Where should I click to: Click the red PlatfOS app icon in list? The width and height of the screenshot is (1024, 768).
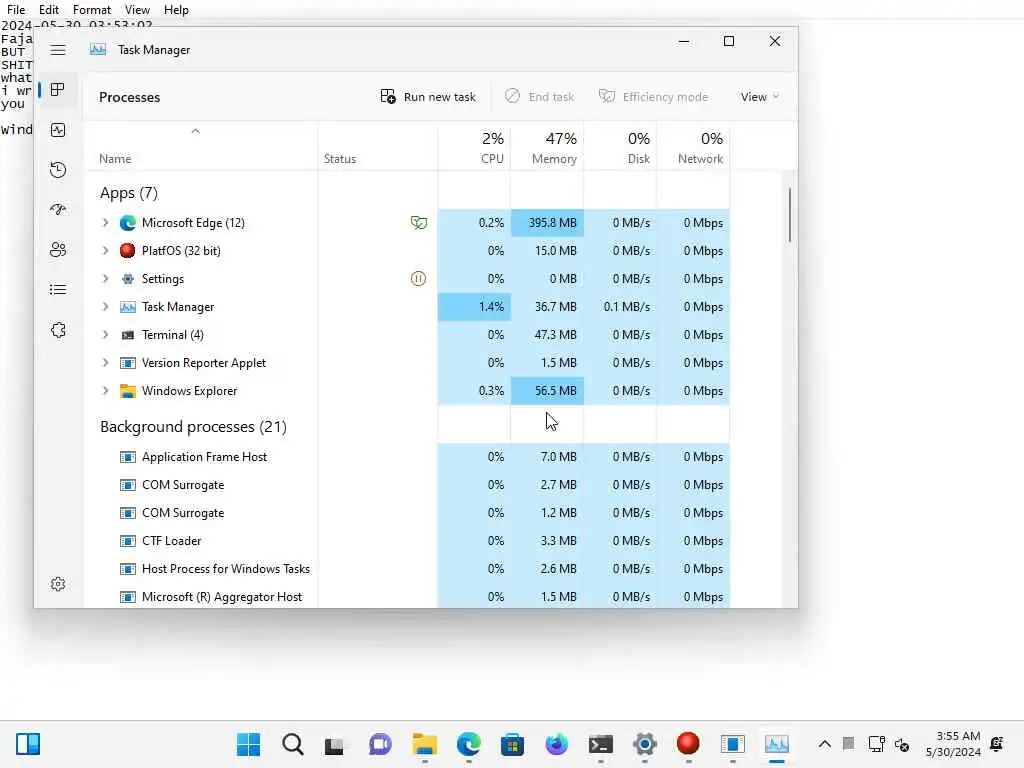click(x=127, y=251)
